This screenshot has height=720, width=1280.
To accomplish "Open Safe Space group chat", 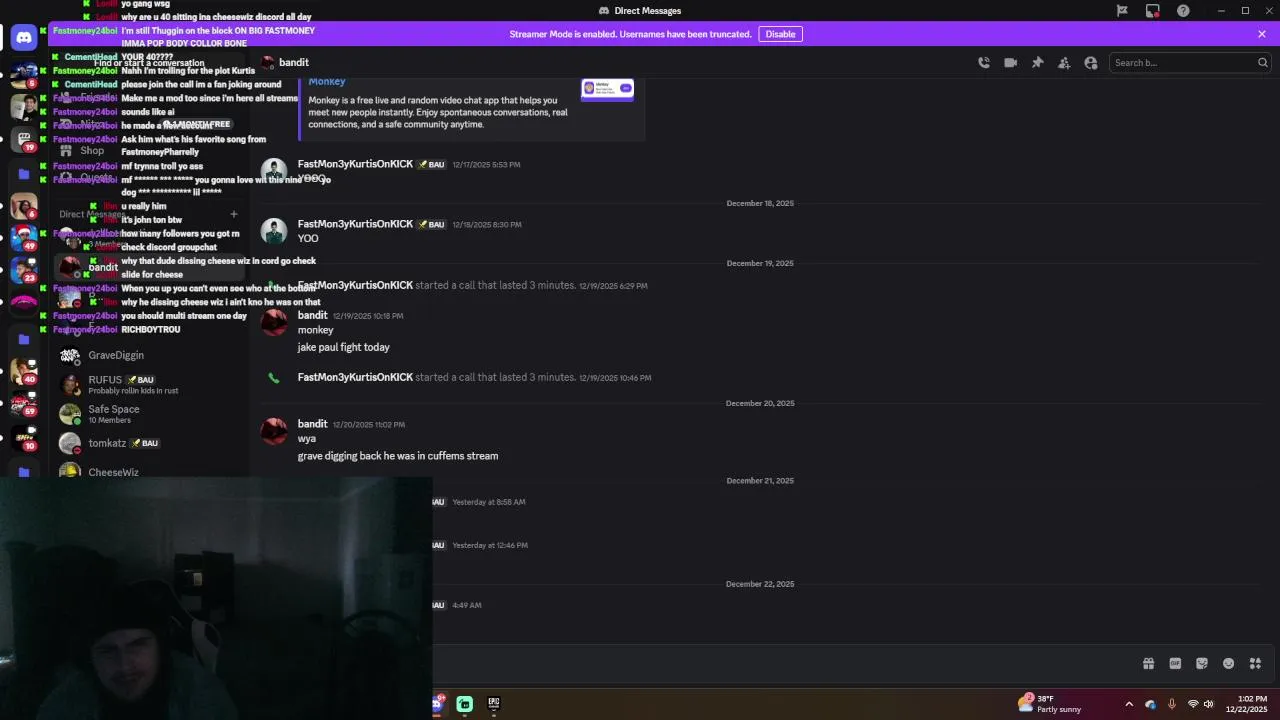I will pyautogui.click(x=150, y=413).
